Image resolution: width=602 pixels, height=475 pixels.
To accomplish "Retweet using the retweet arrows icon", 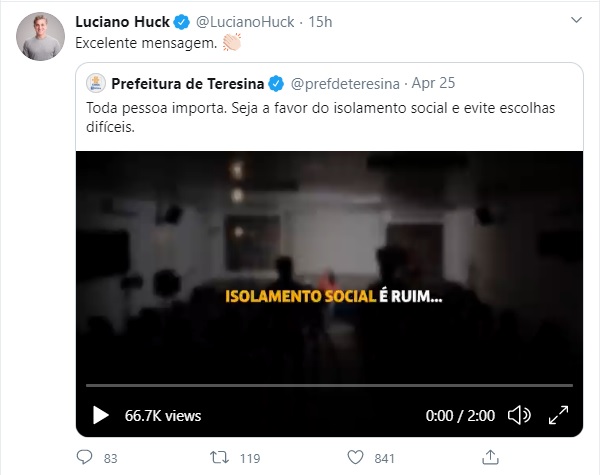I will [219, 457].
